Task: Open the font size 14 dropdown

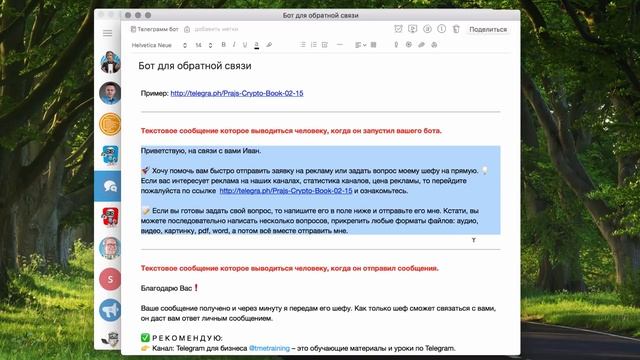Action: click(203, 45)
